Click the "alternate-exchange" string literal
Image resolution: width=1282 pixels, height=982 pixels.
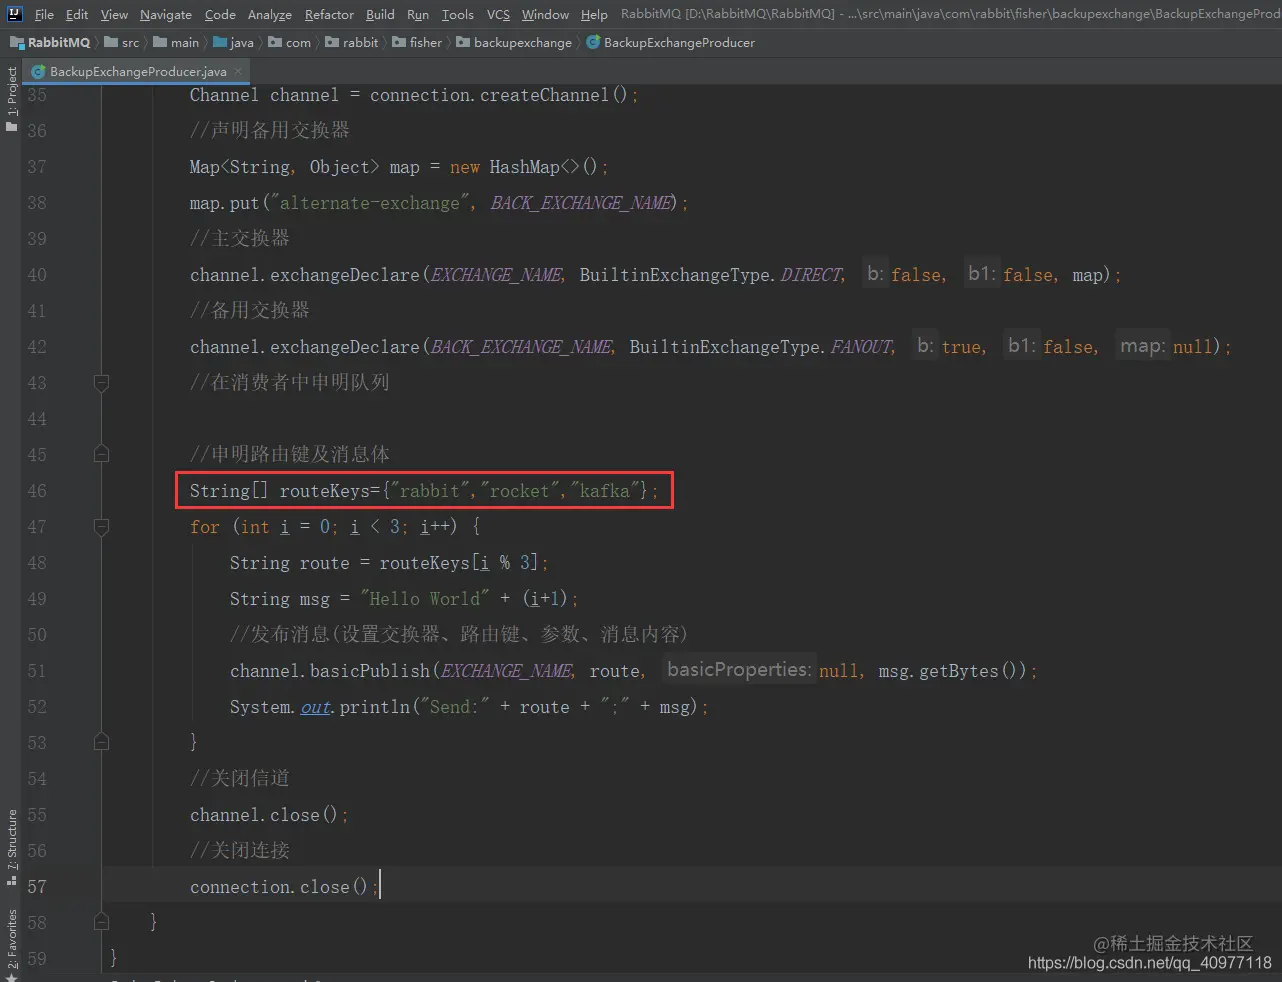pos(370,203)
